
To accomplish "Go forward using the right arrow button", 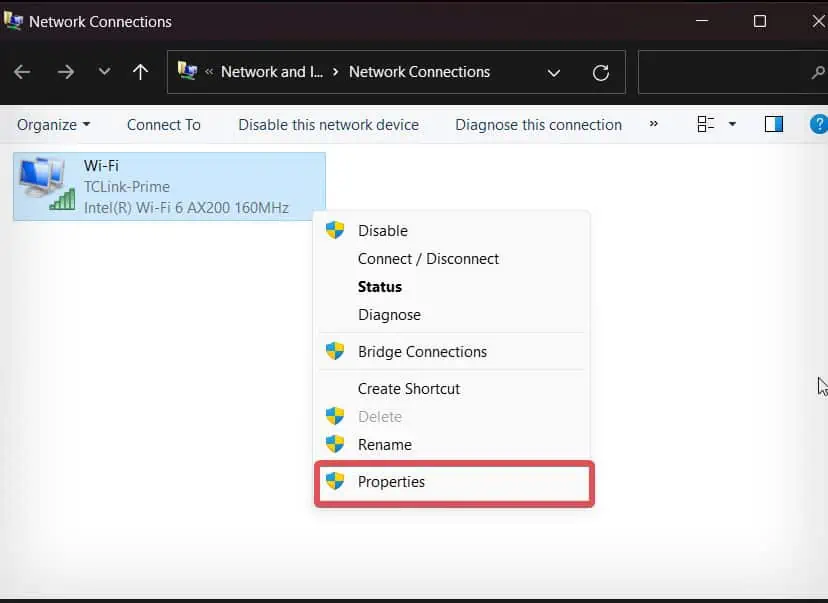I will point(65,72).
